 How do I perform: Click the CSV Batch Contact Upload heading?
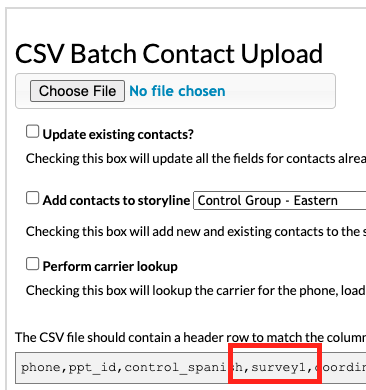(x=169, y=53)
